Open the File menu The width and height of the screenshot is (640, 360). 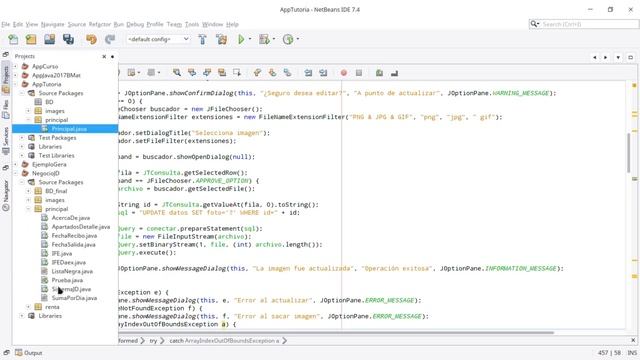pyautogui.click(x=6, y=24)
